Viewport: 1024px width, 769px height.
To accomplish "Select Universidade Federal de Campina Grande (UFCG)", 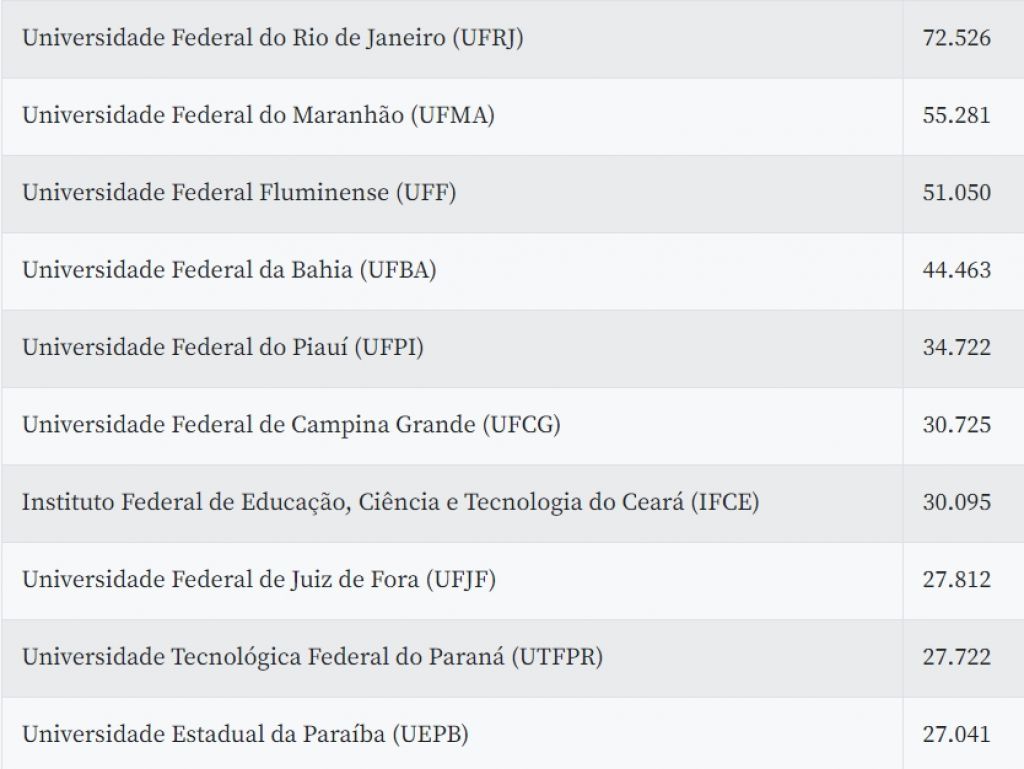I will pos(291,425).
